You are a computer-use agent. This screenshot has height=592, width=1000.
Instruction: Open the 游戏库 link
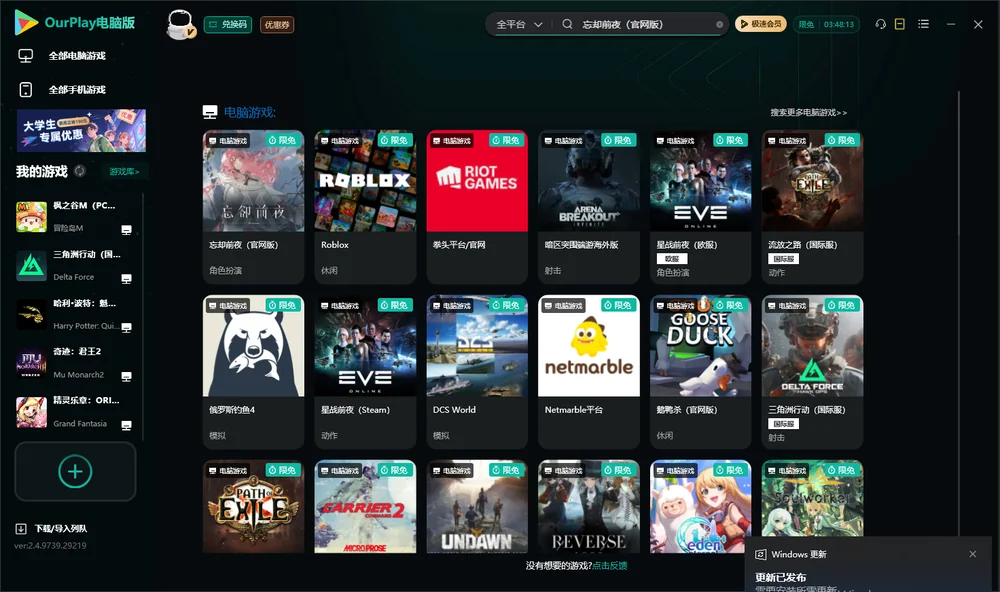pos(124,172)
